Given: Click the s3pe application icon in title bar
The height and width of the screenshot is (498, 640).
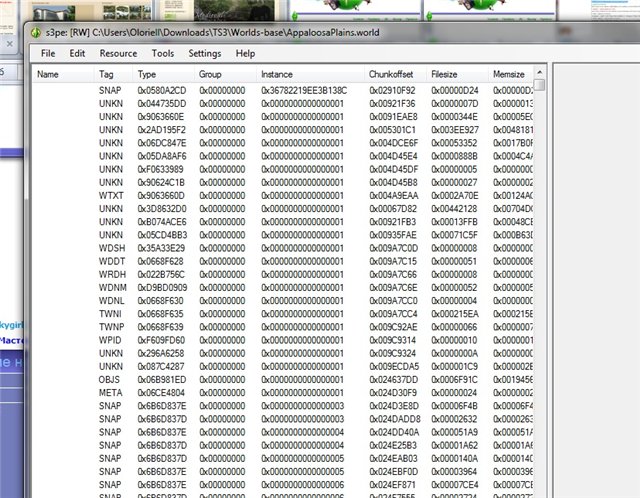Looking at the screenshot, I should tap(37, 33).
